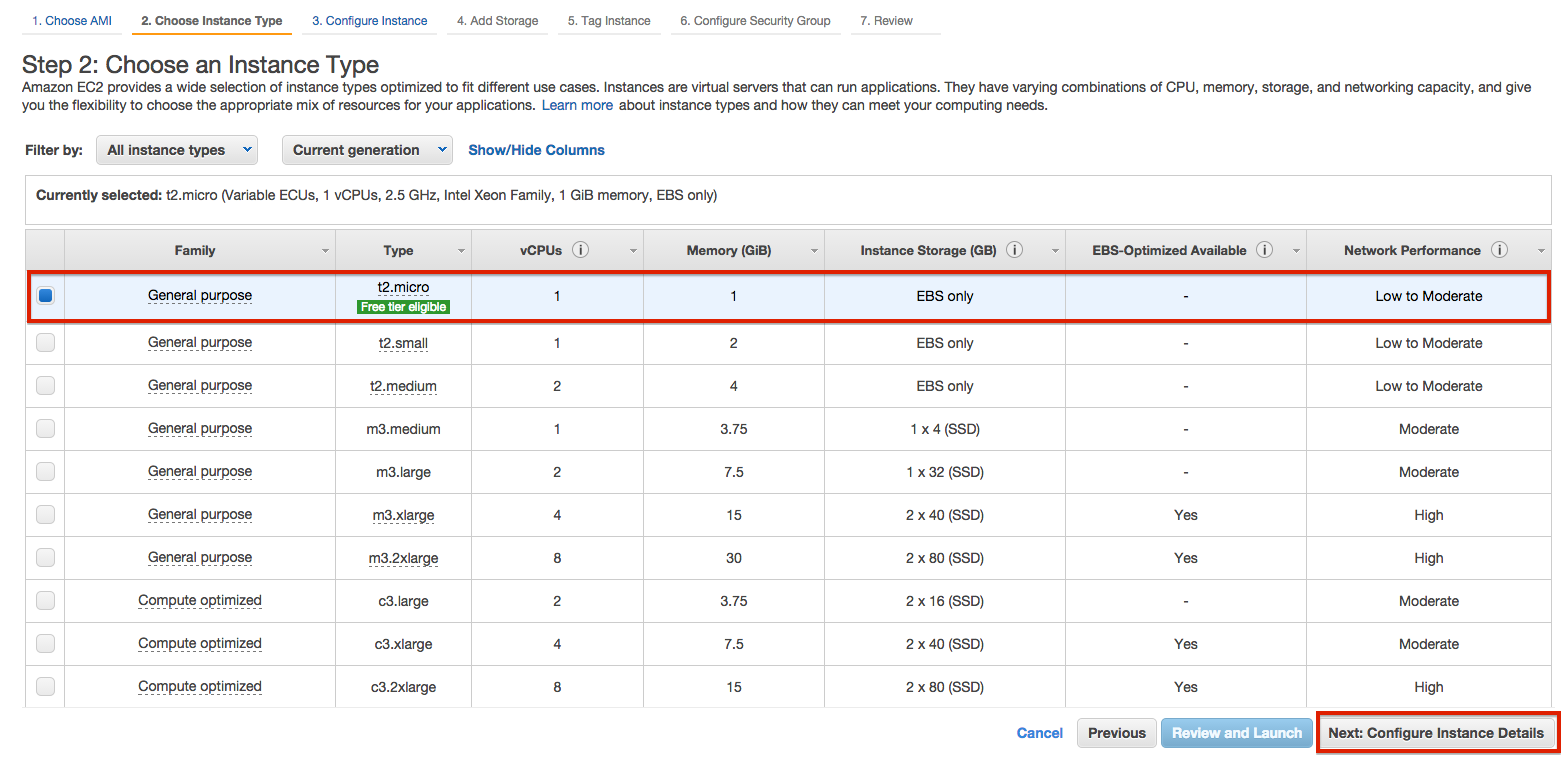The image size is (1564, 761).
Task: Click the c3.large type name
Action: point(403,601)
